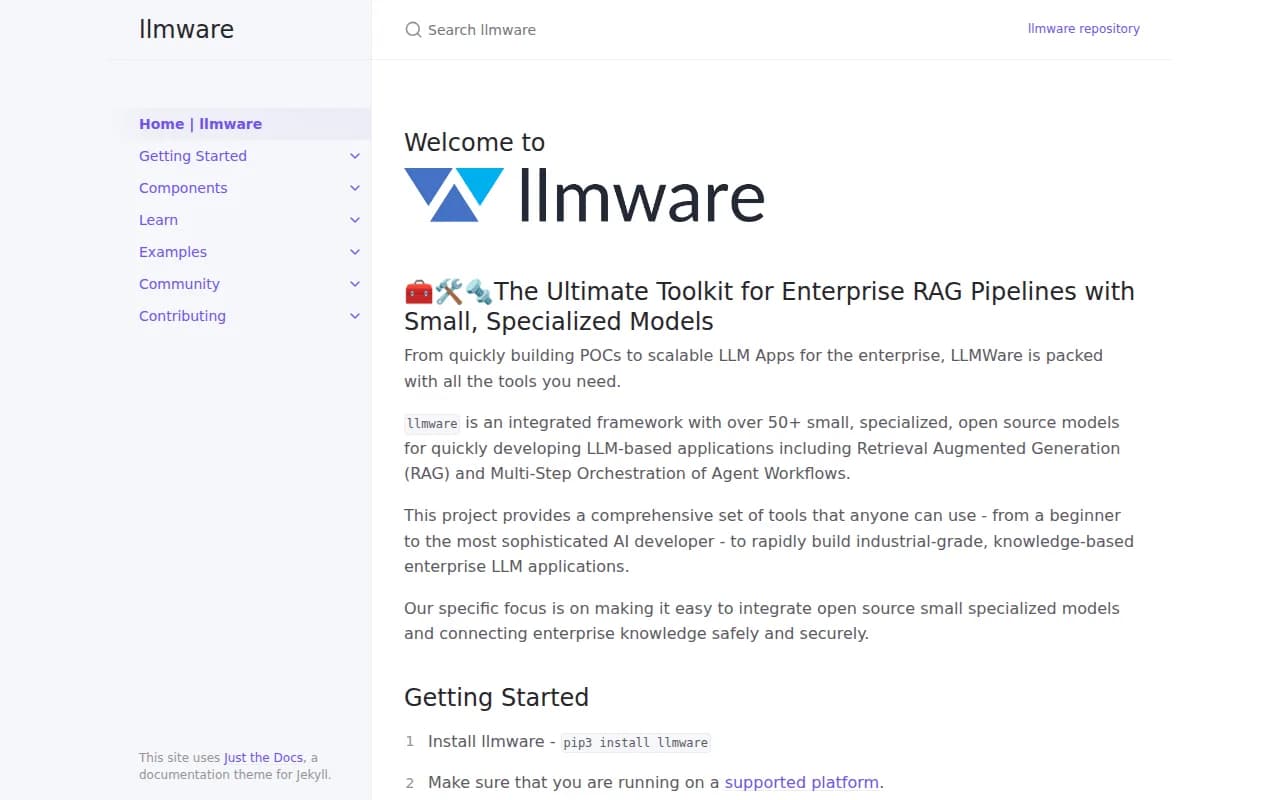Open the Contributing sidebar link

coord(182,316)
